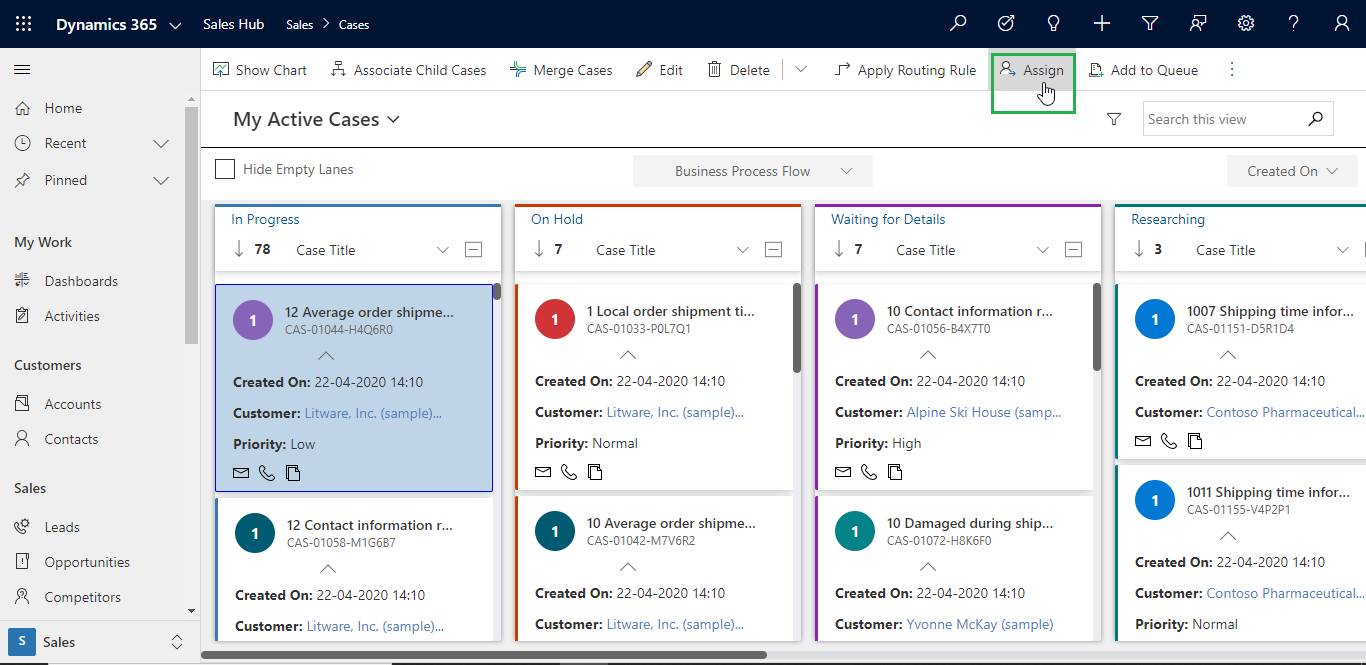Open advanced find funnel in the top bar
Image resolution: width=1366 pixels, height=665 pixels.
click(x=1150, y=24)
